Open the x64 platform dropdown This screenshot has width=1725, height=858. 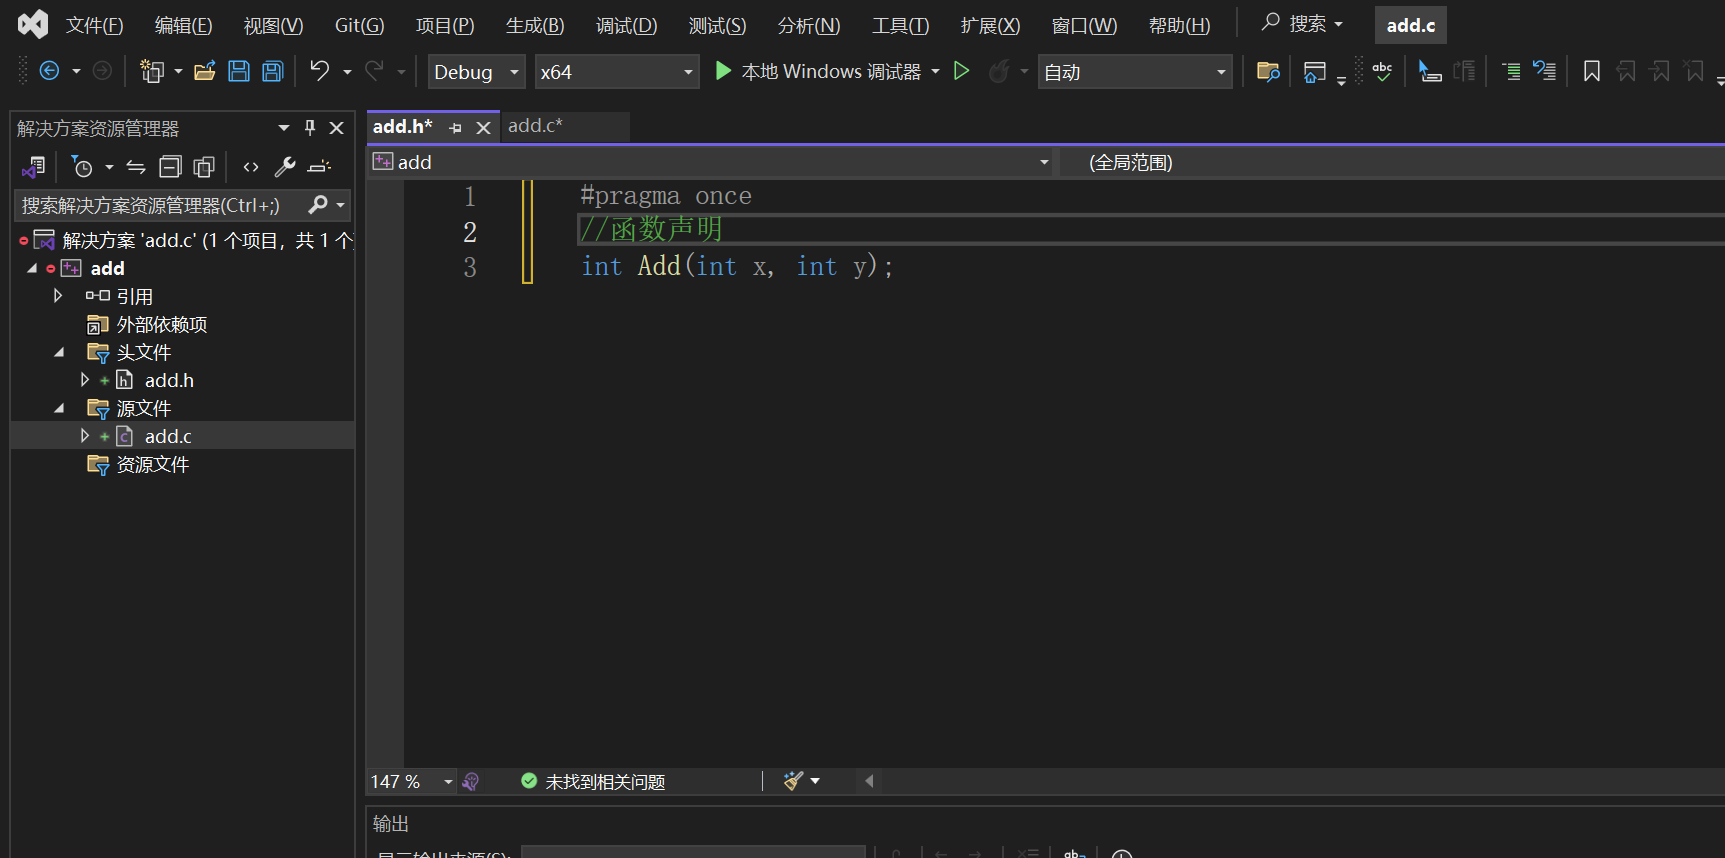coord(617,72)
